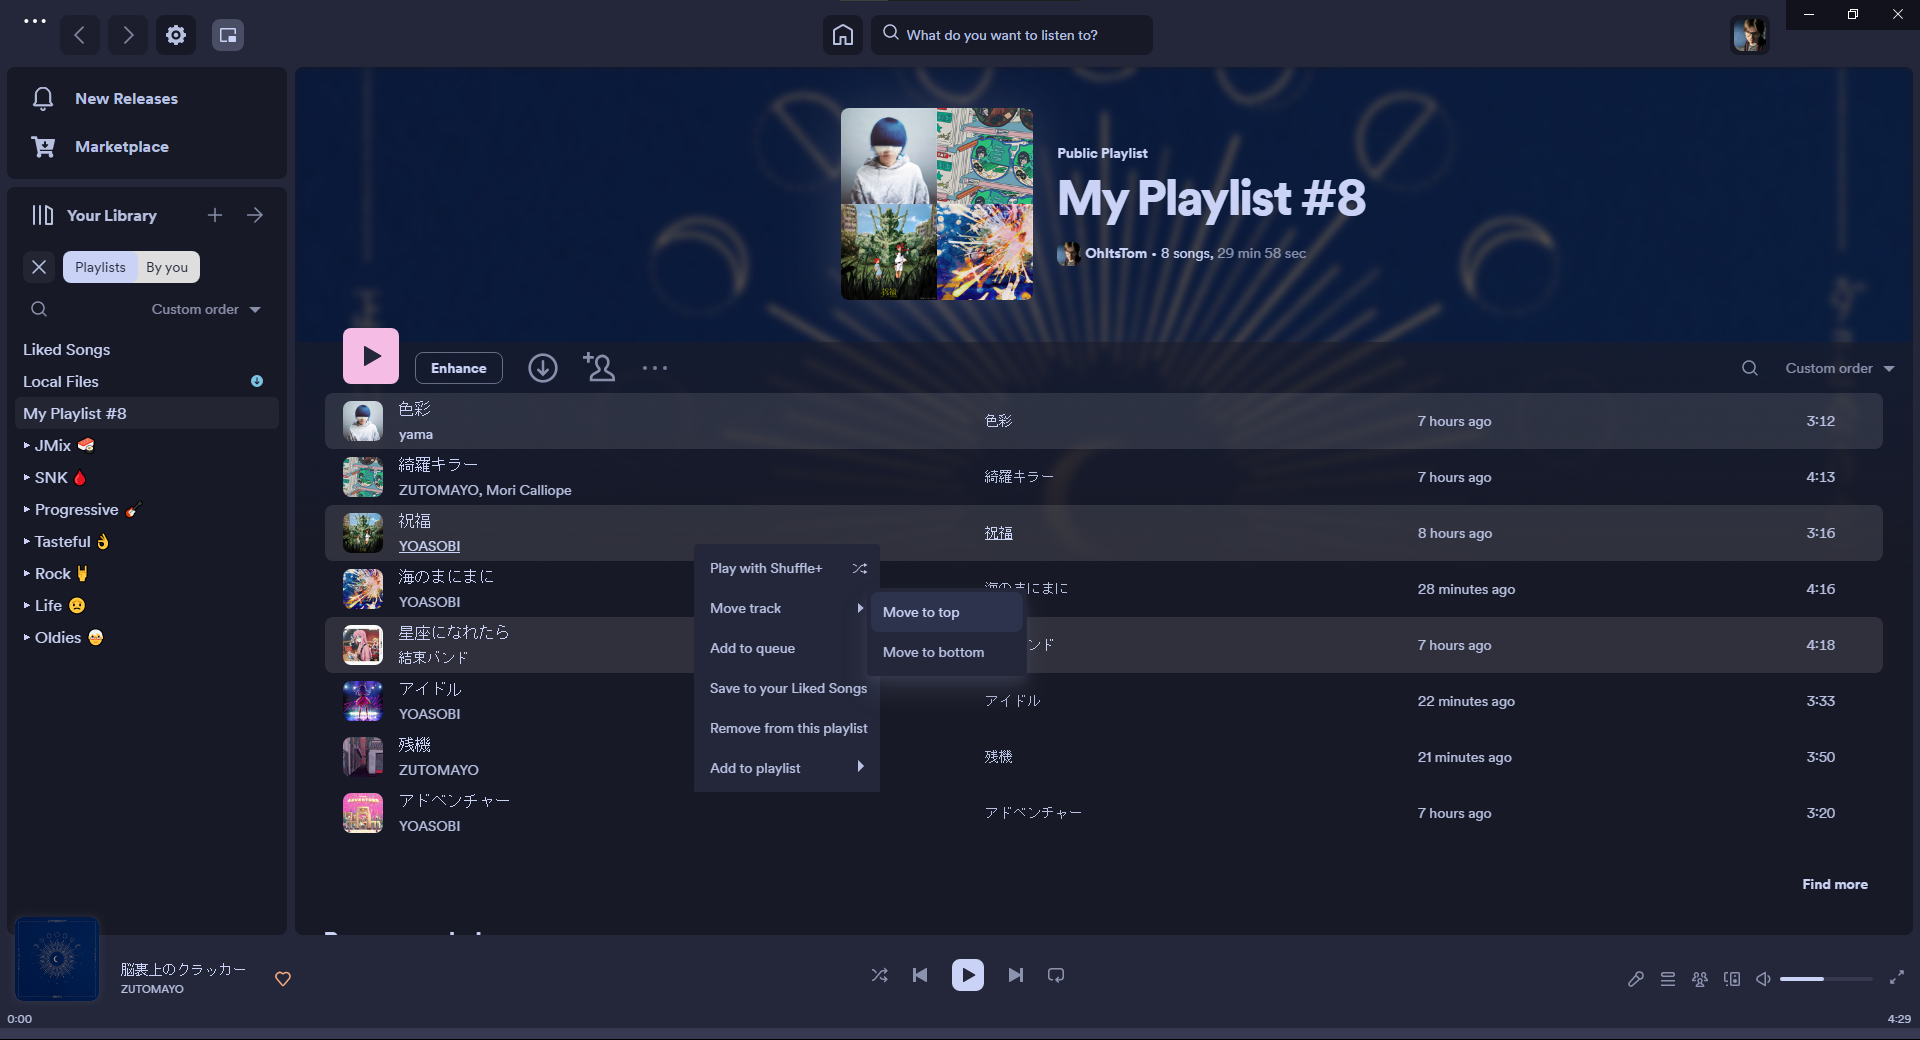
Task: Open lyrics microphone icon
Action: [1636, 979]
